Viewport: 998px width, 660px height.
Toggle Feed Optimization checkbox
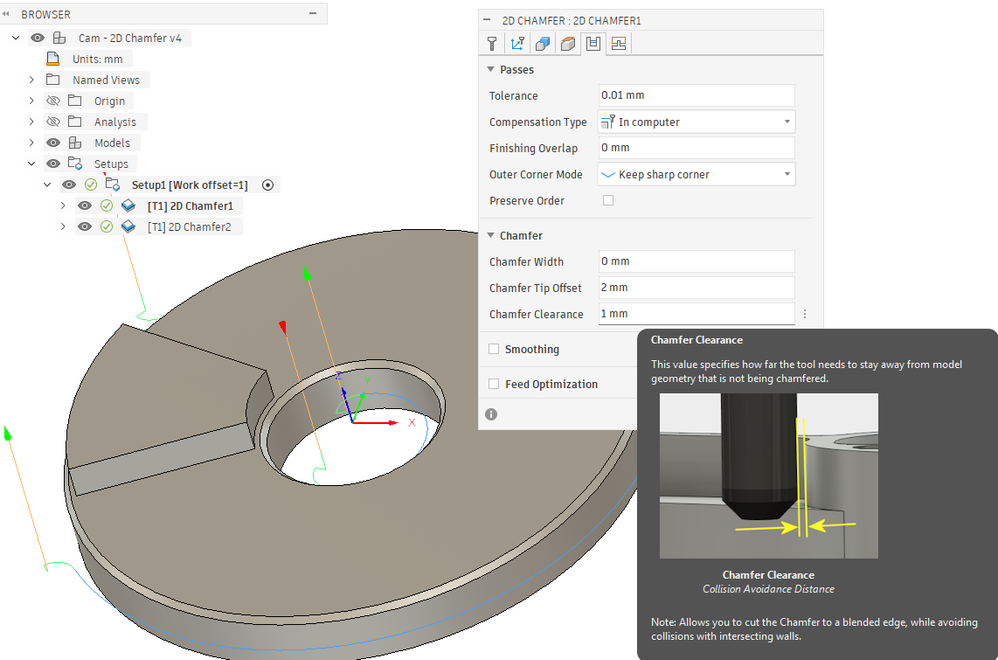pyautogui.click(x=493, y=384)
